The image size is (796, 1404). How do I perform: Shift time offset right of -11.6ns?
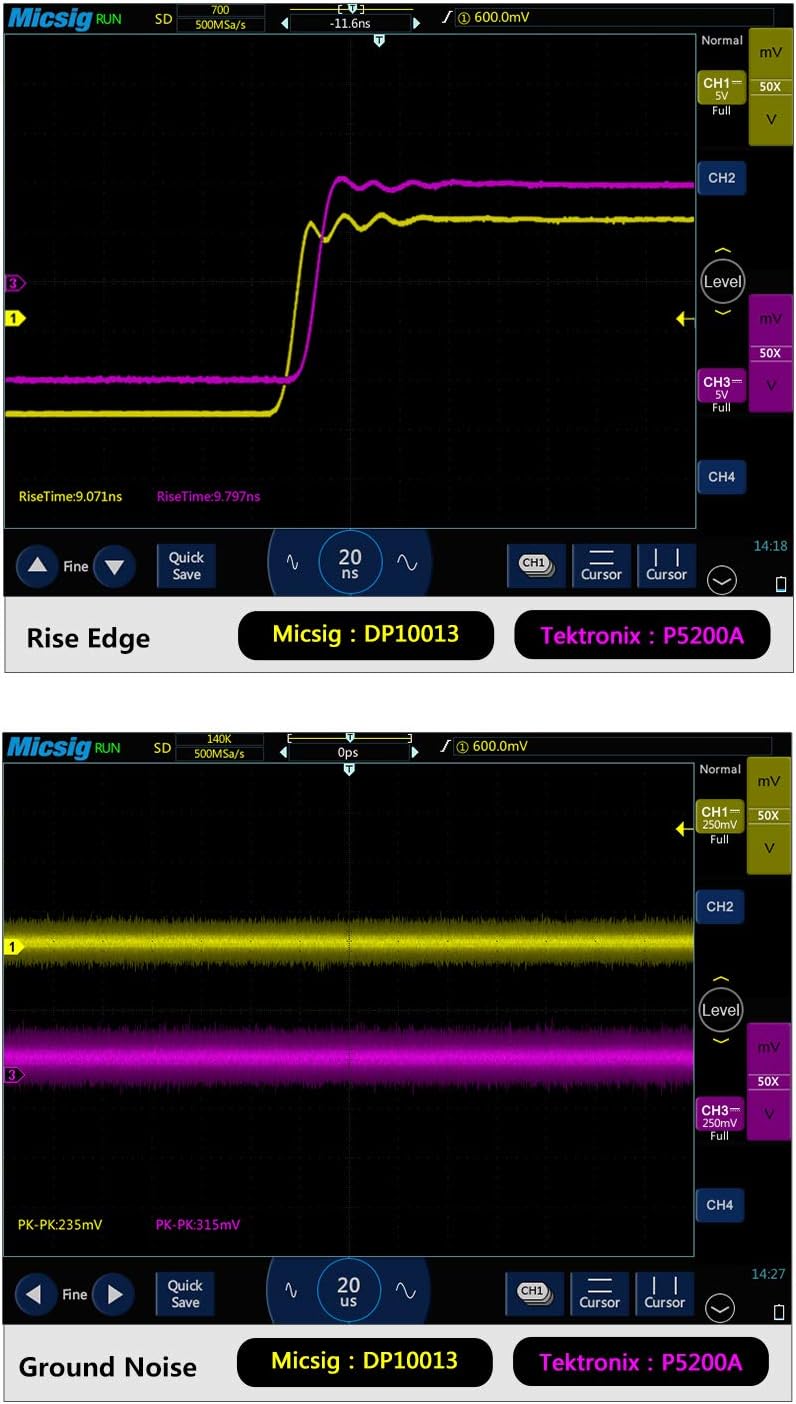(x=416, y=23)
